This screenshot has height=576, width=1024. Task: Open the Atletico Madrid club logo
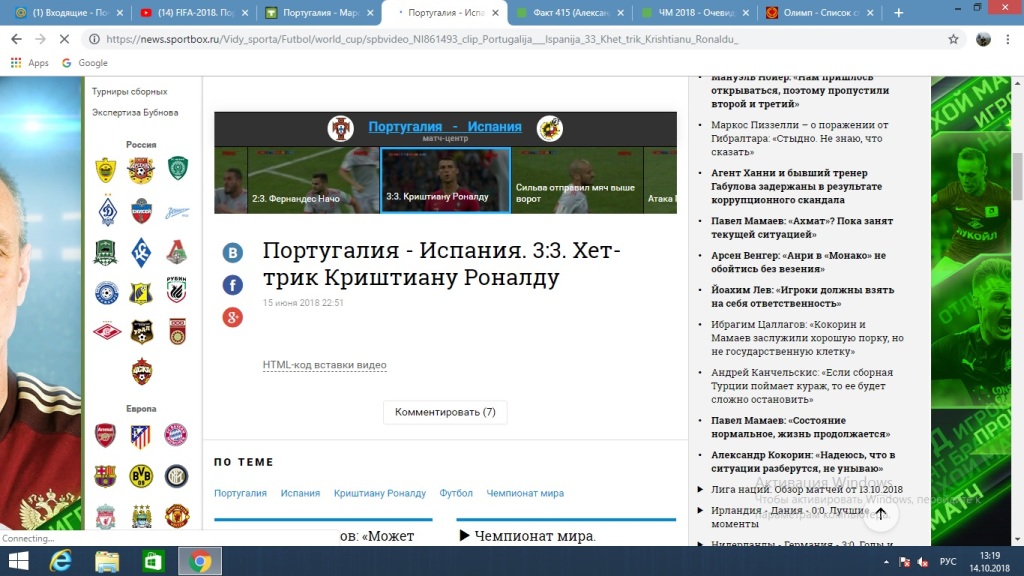140,436
